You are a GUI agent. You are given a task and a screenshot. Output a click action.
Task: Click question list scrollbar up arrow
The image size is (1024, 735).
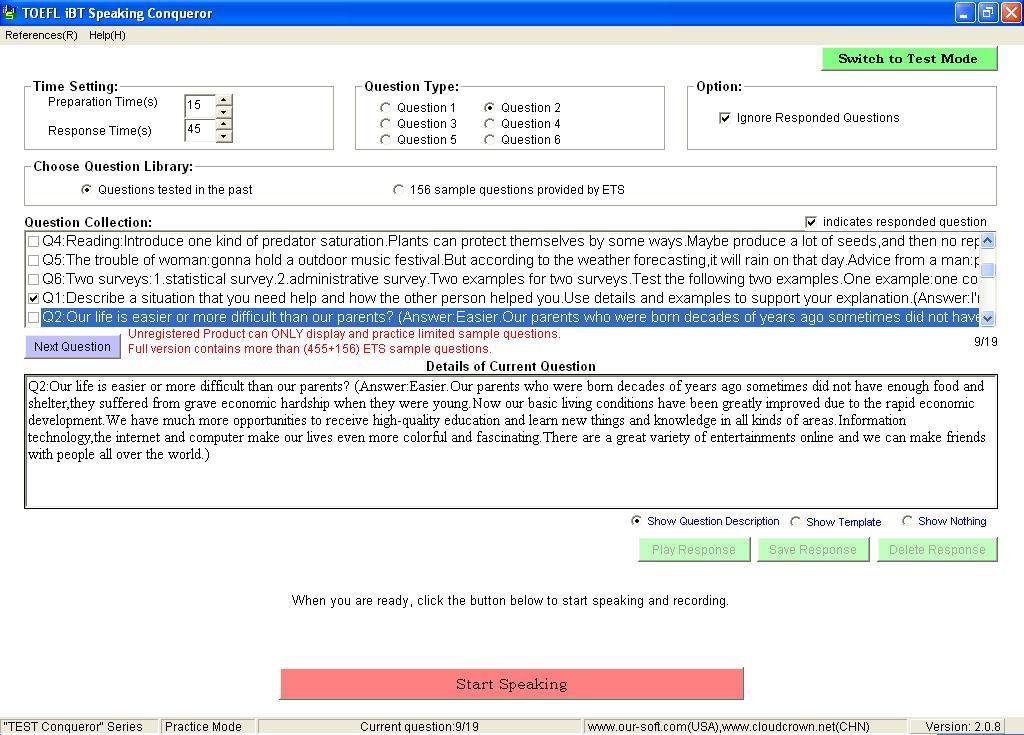point(987,240)
